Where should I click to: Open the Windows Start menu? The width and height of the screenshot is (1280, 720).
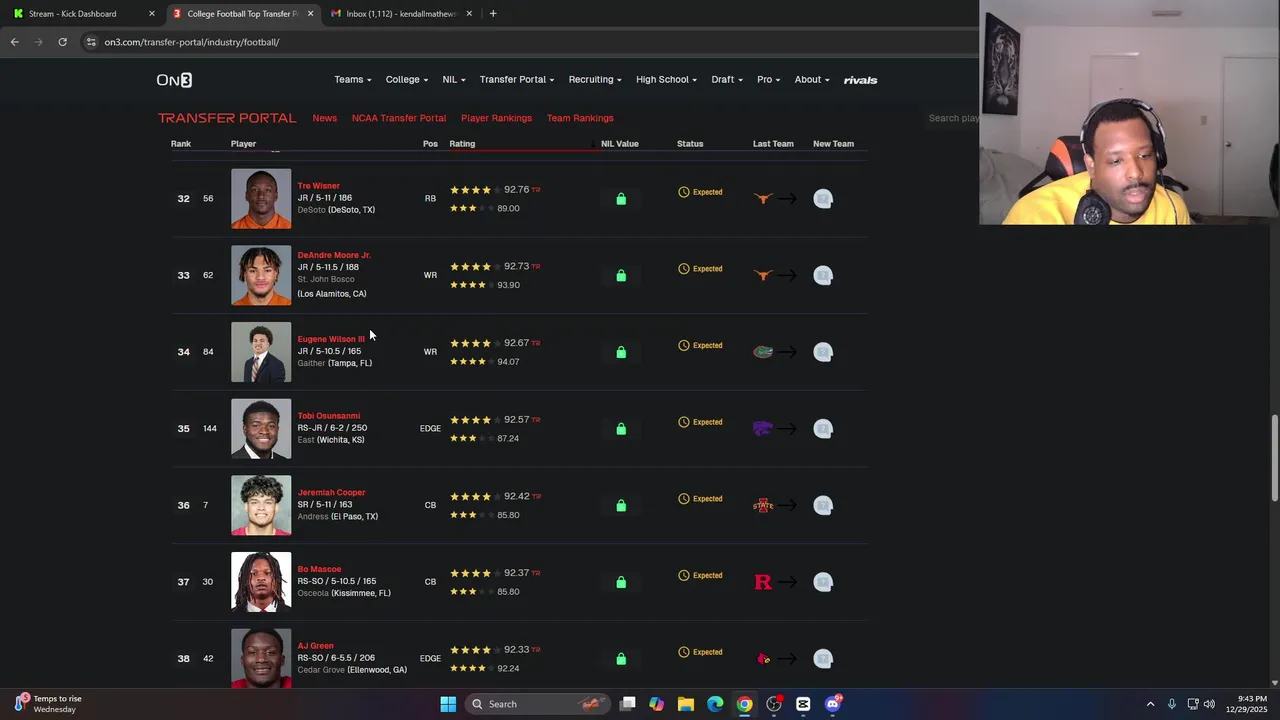point(448,704)
